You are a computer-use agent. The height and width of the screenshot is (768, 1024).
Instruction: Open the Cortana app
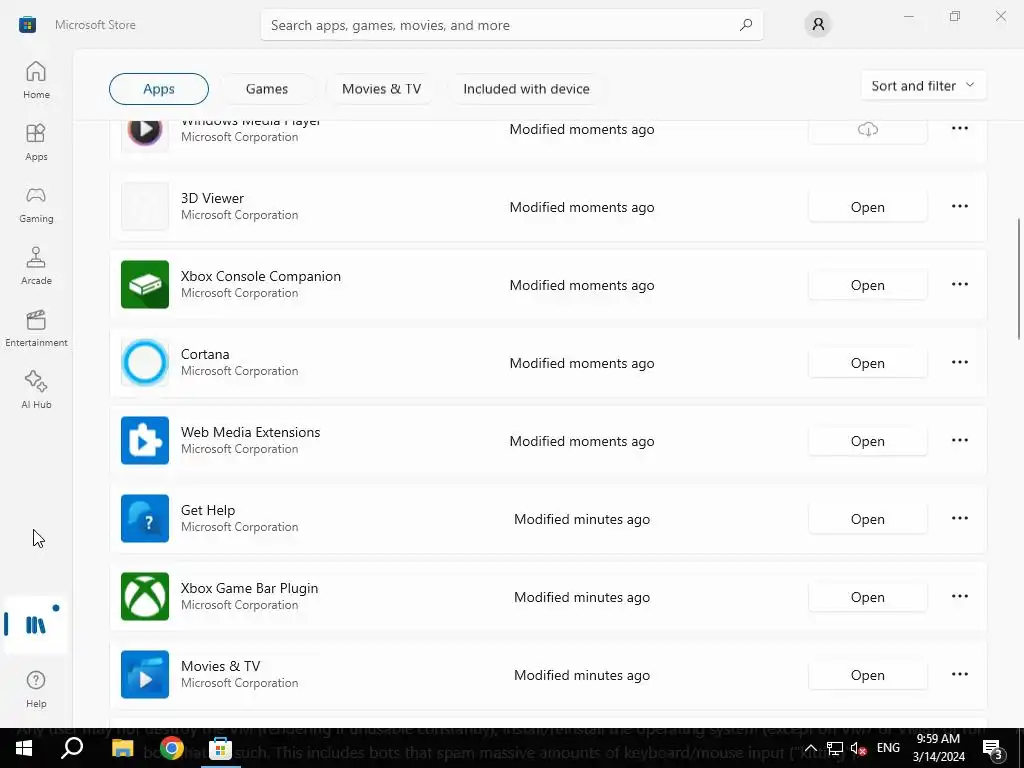[x=867, y=363]
